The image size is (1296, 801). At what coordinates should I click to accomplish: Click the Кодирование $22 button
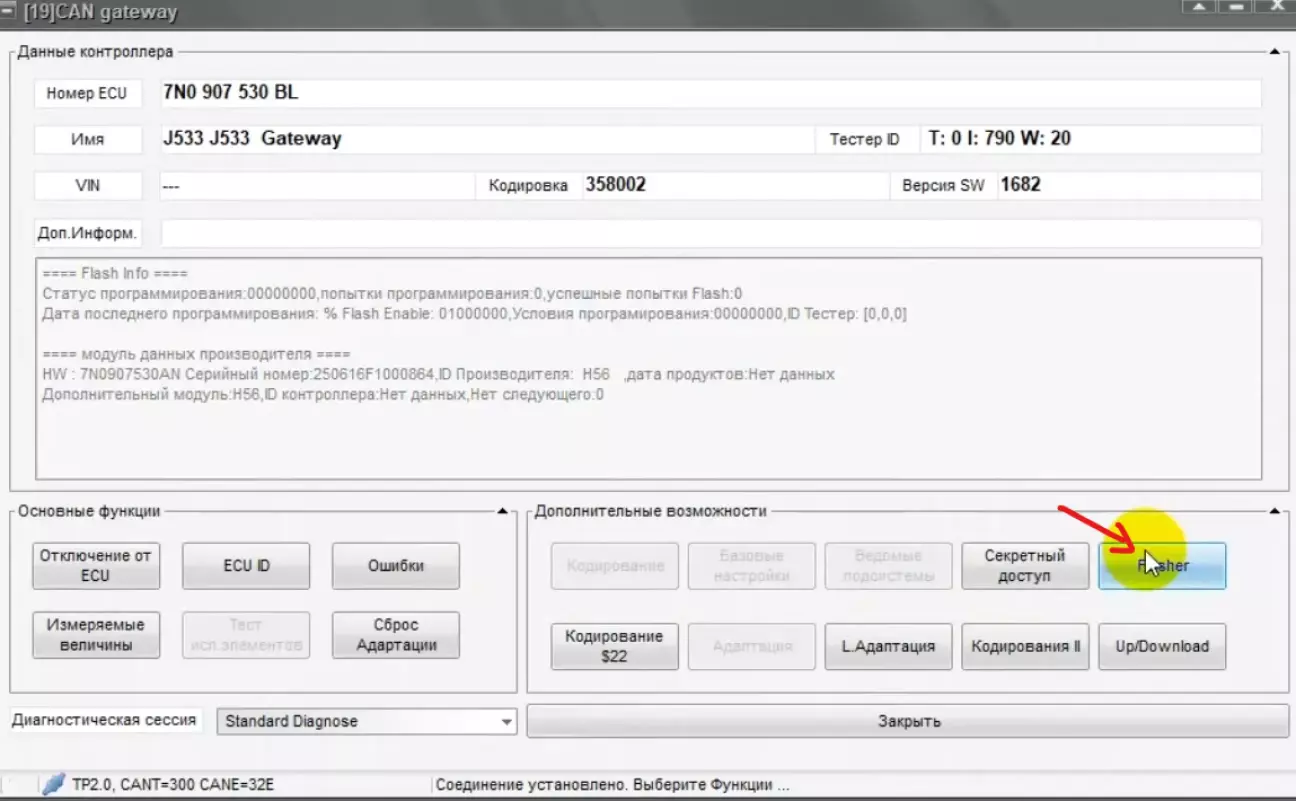pos(614,646)
